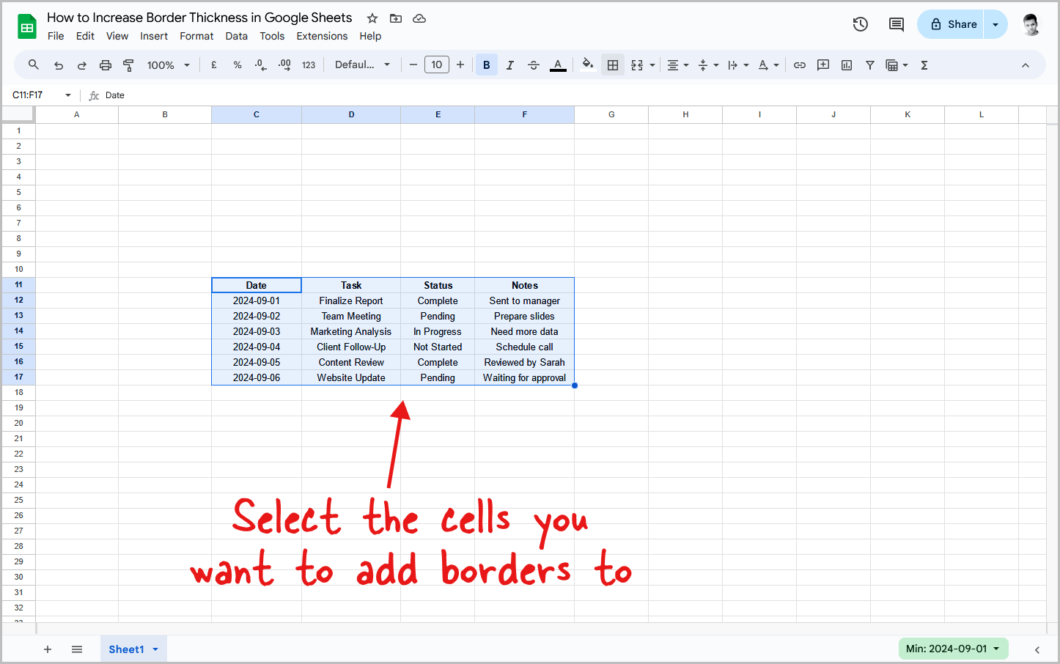Open the Extensions menu
The height and width of the screenshot is (664, 1060).
[x=322, y=36]
